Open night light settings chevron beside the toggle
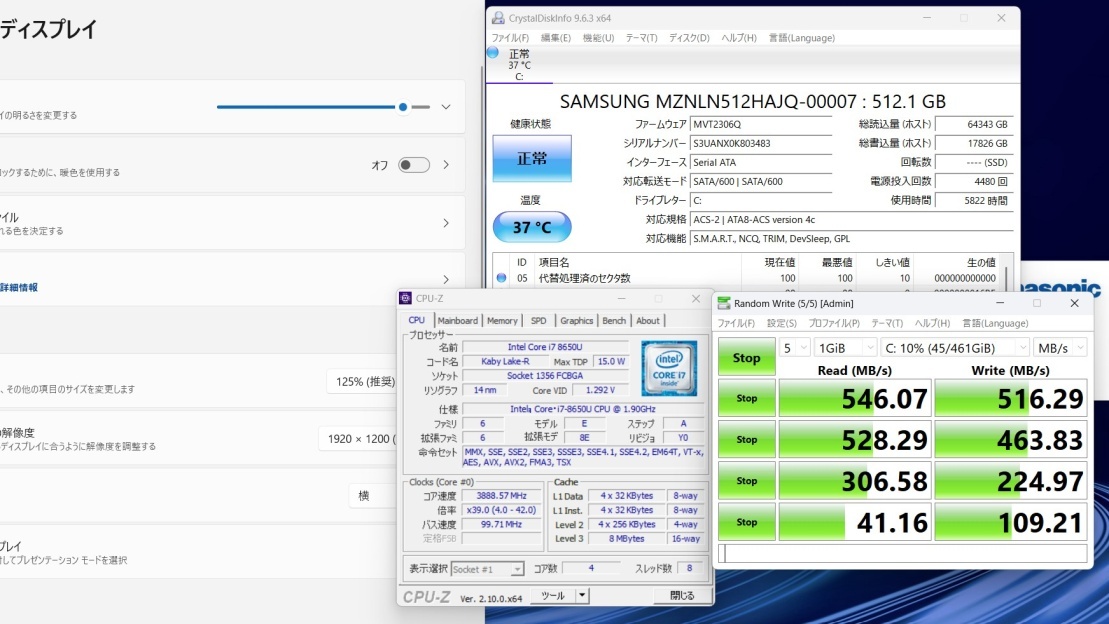1109x624 pixels. [x=446, y=165]
